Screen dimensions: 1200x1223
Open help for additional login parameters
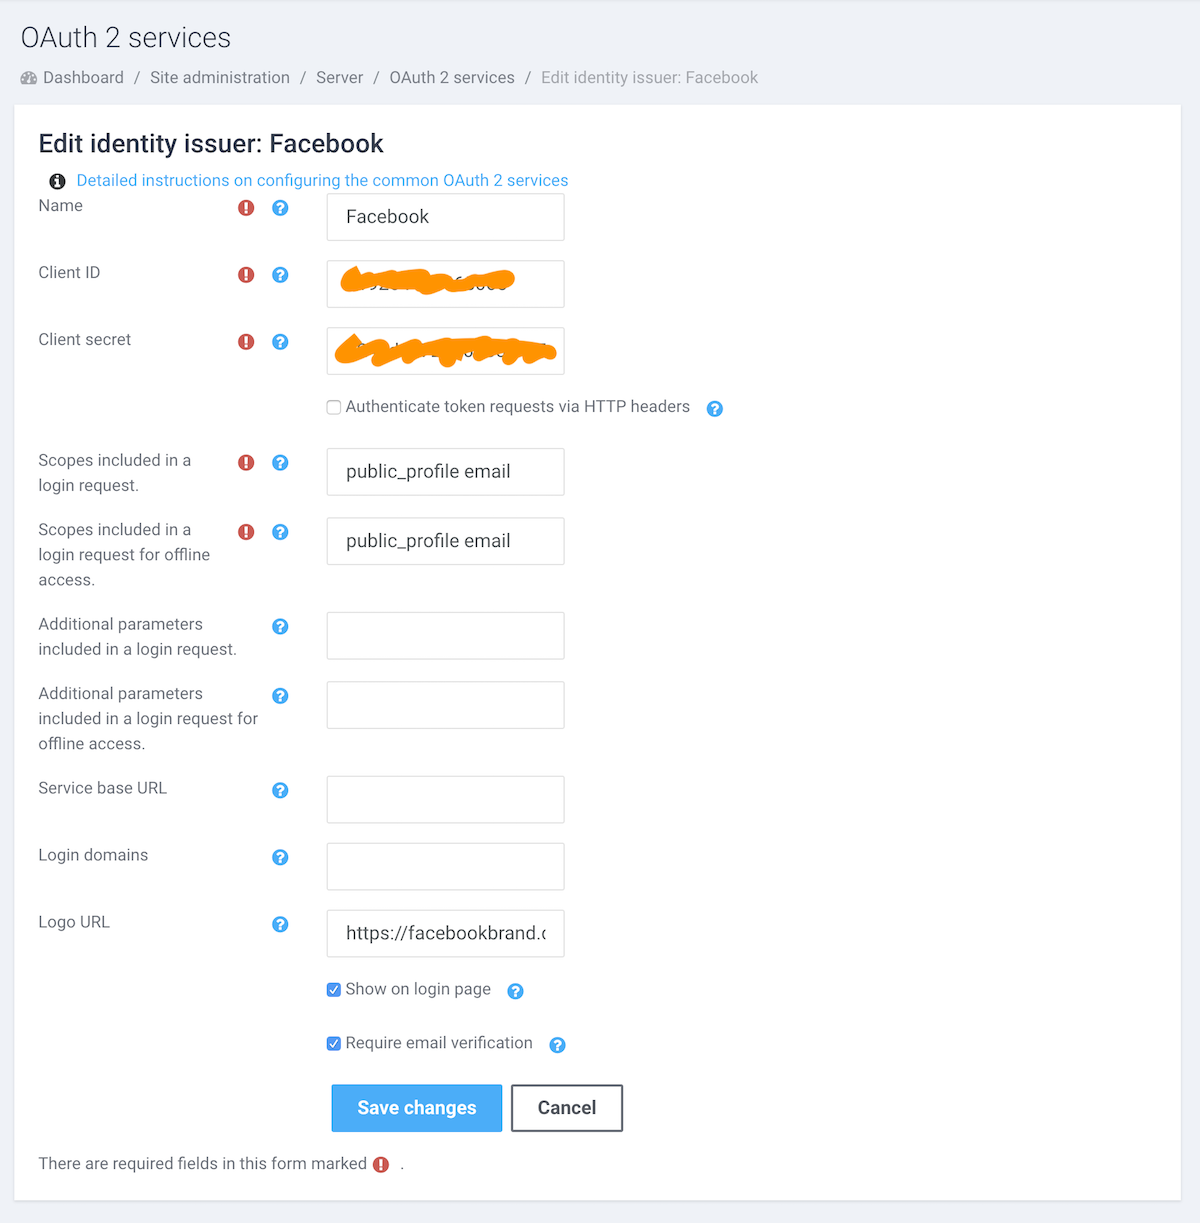coord(280,626)
